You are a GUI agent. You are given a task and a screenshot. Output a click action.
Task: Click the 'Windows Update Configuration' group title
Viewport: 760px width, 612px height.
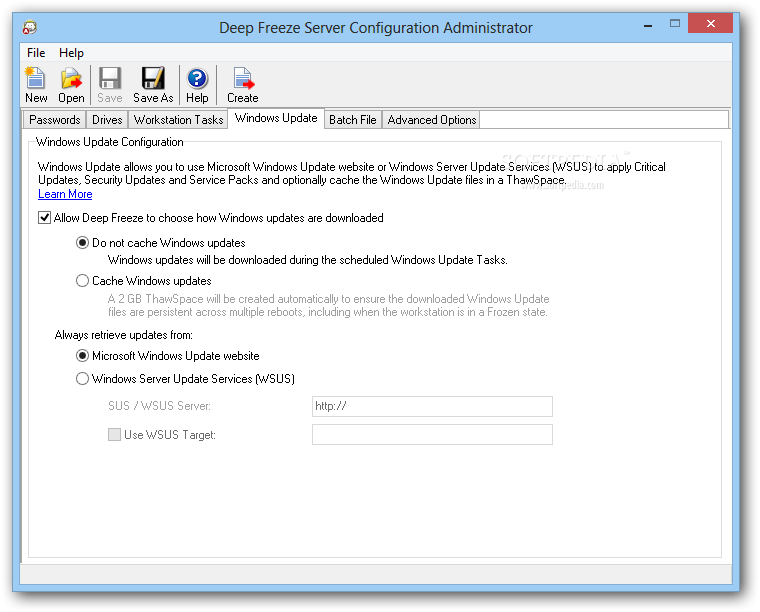[x=110, y=142]
